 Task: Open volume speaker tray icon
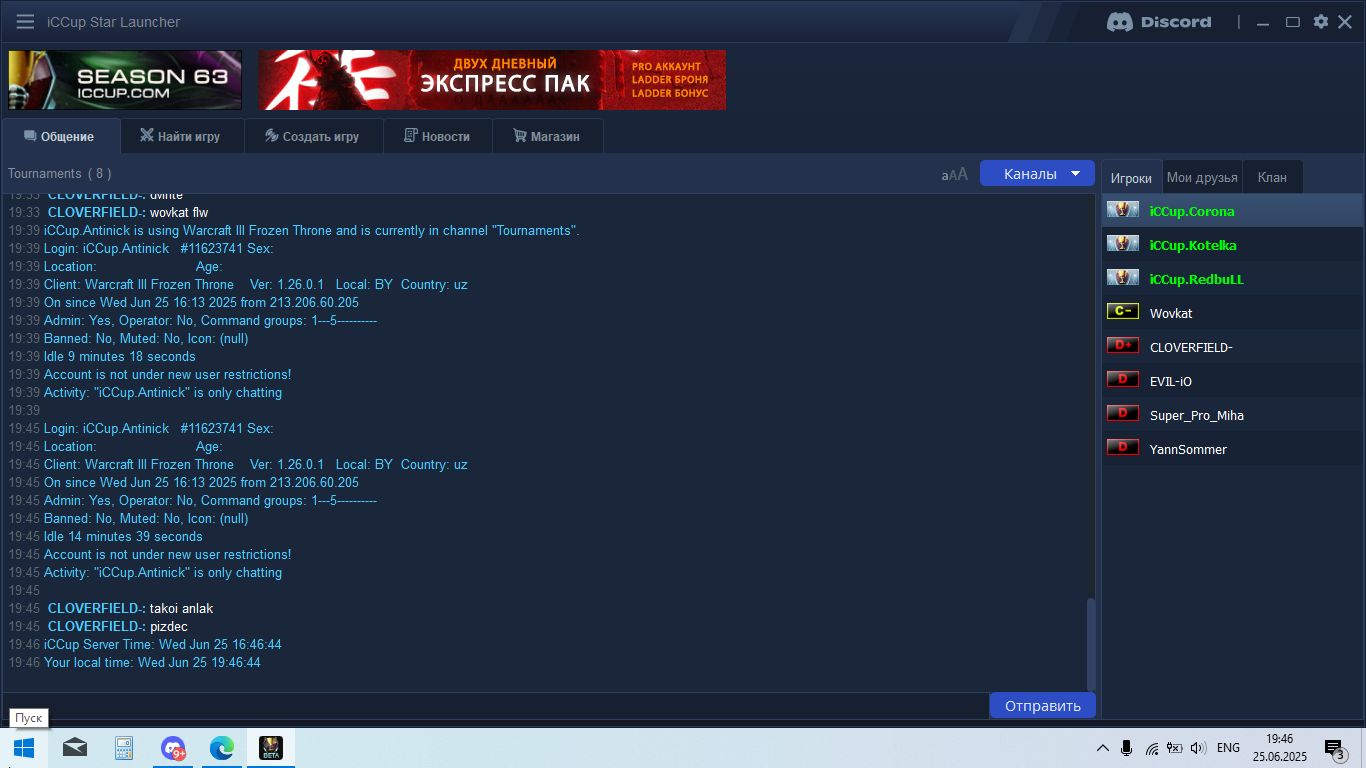1198,748
